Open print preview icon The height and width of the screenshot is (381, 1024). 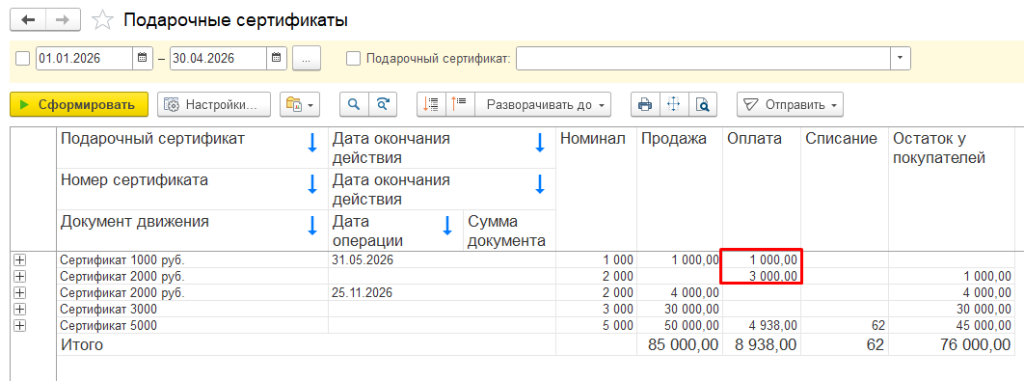703,105
